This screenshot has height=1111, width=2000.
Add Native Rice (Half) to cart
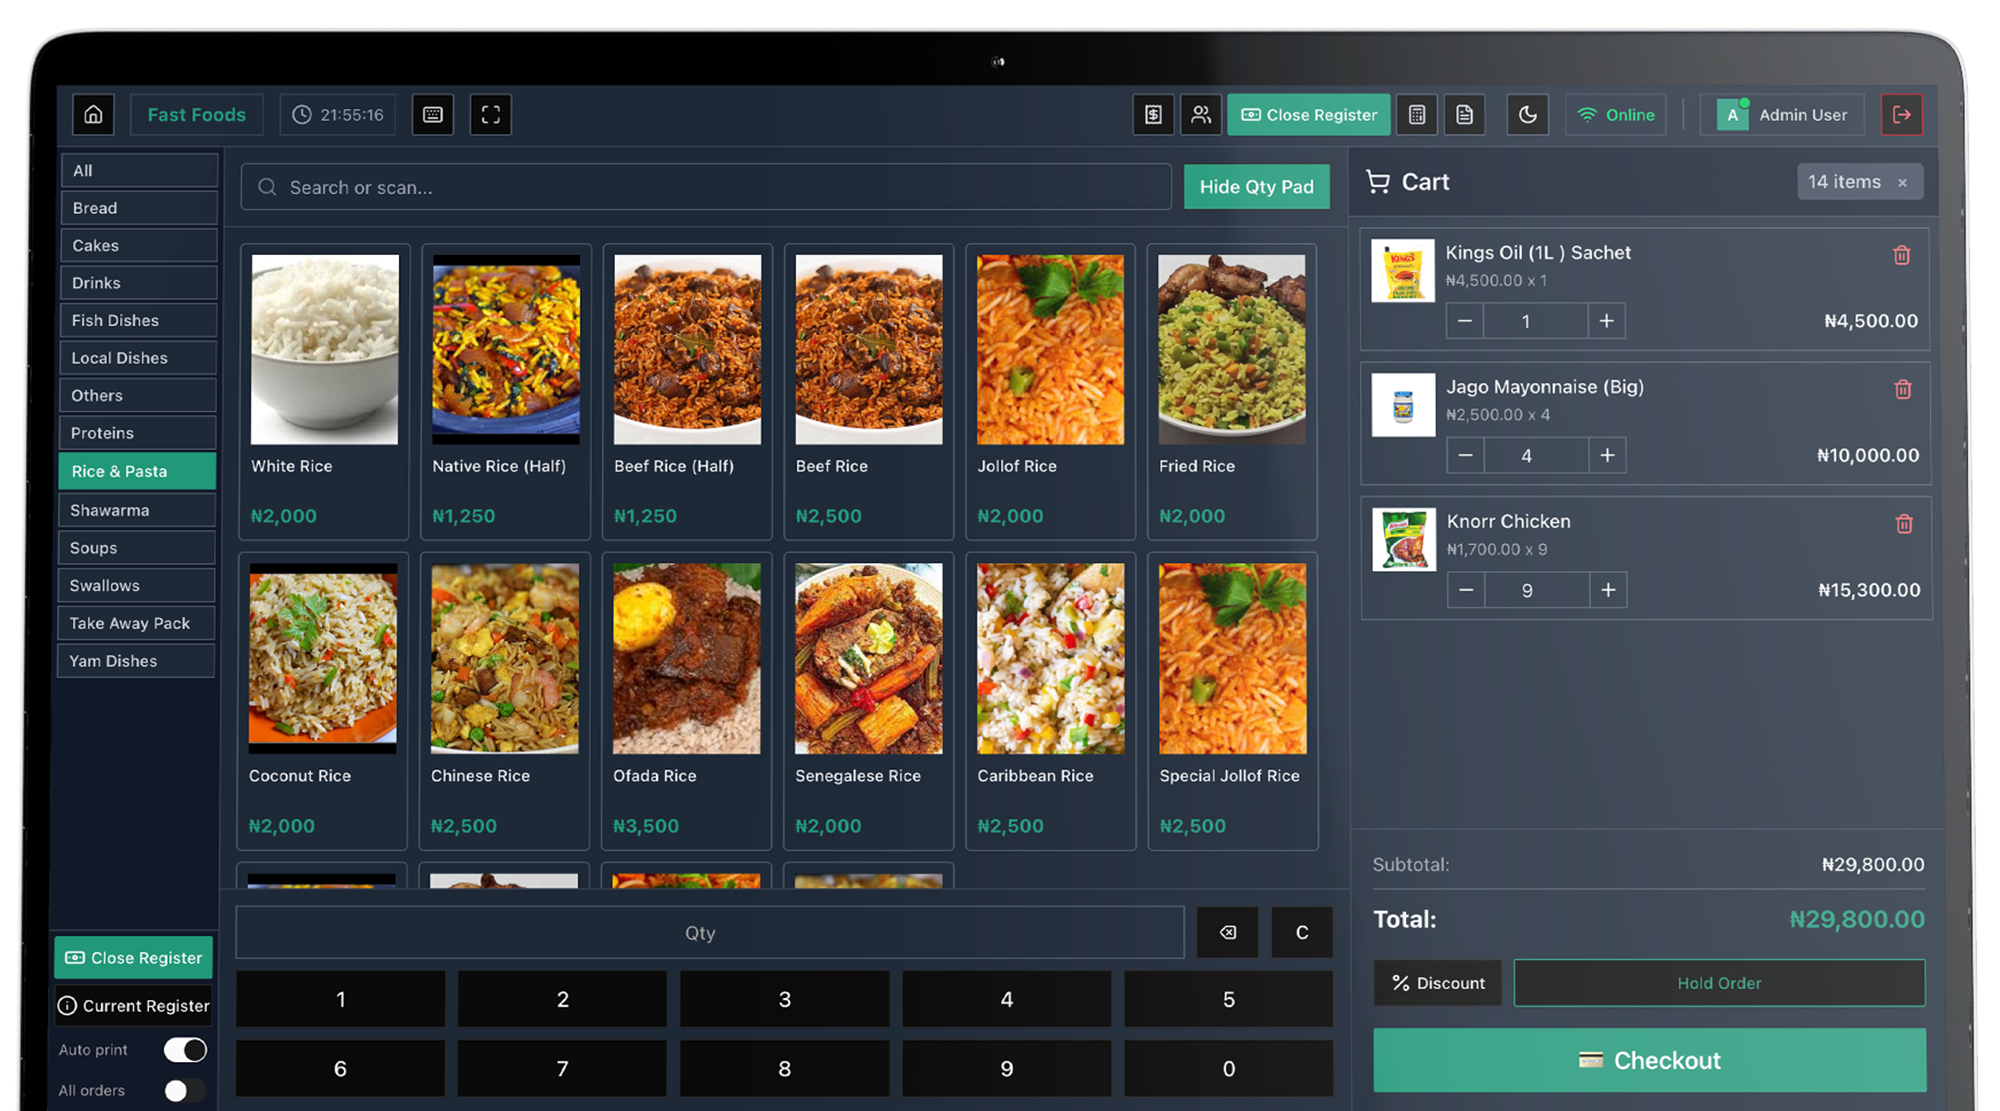click(x=505, y=392)
